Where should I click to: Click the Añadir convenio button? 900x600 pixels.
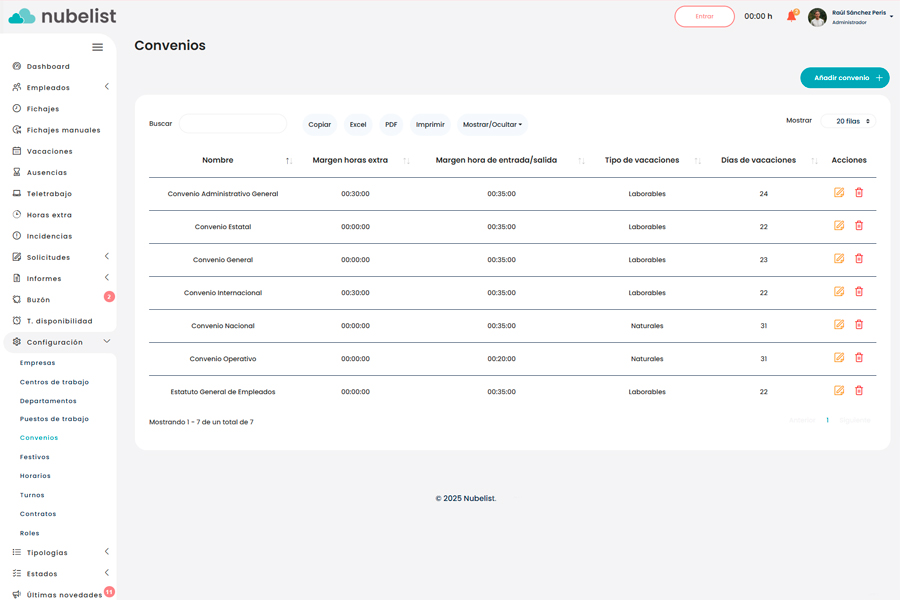(x=844, y=78)
